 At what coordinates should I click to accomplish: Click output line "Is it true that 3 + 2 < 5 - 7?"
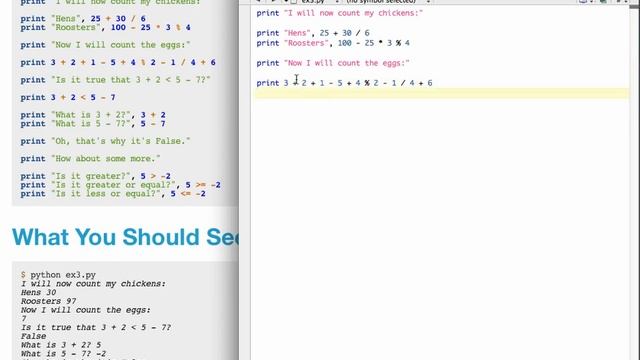(96, 327)
